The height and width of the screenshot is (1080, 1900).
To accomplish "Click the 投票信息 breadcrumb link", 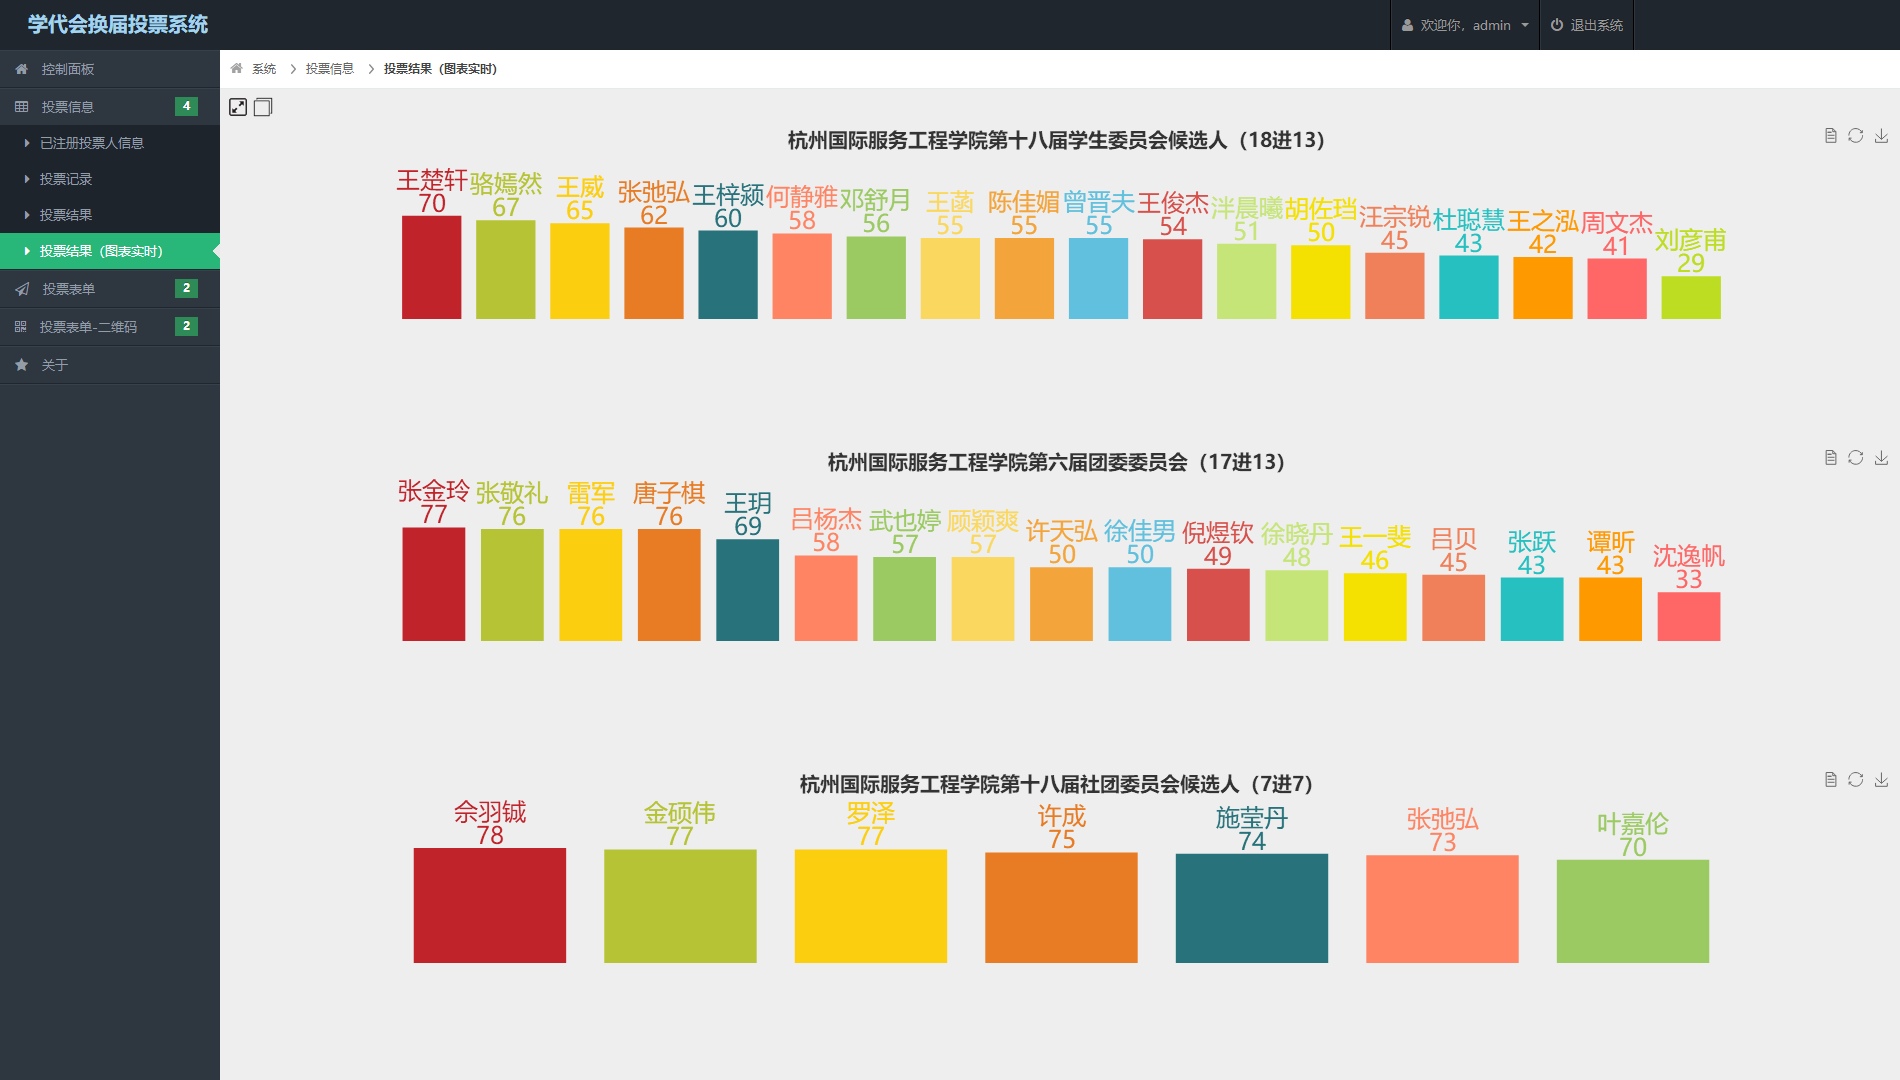I will click(330, 69).
